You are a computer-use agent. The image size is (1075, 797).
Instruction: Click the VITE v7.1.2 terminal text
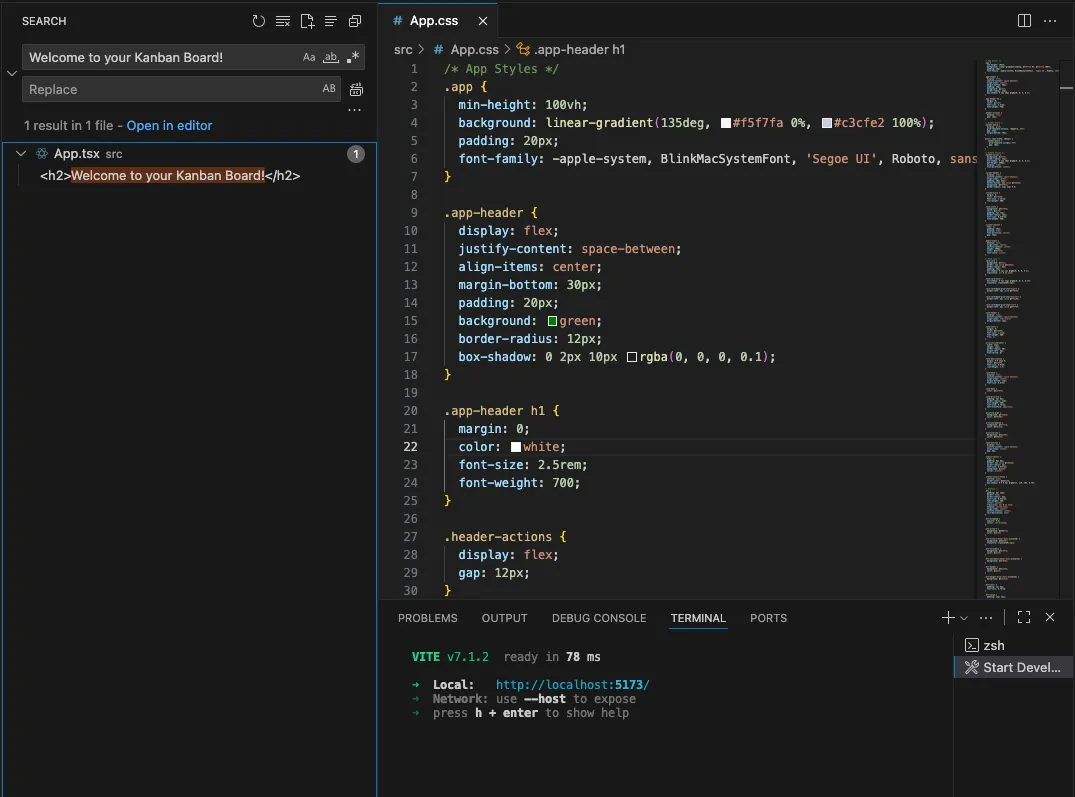(450, 657)
